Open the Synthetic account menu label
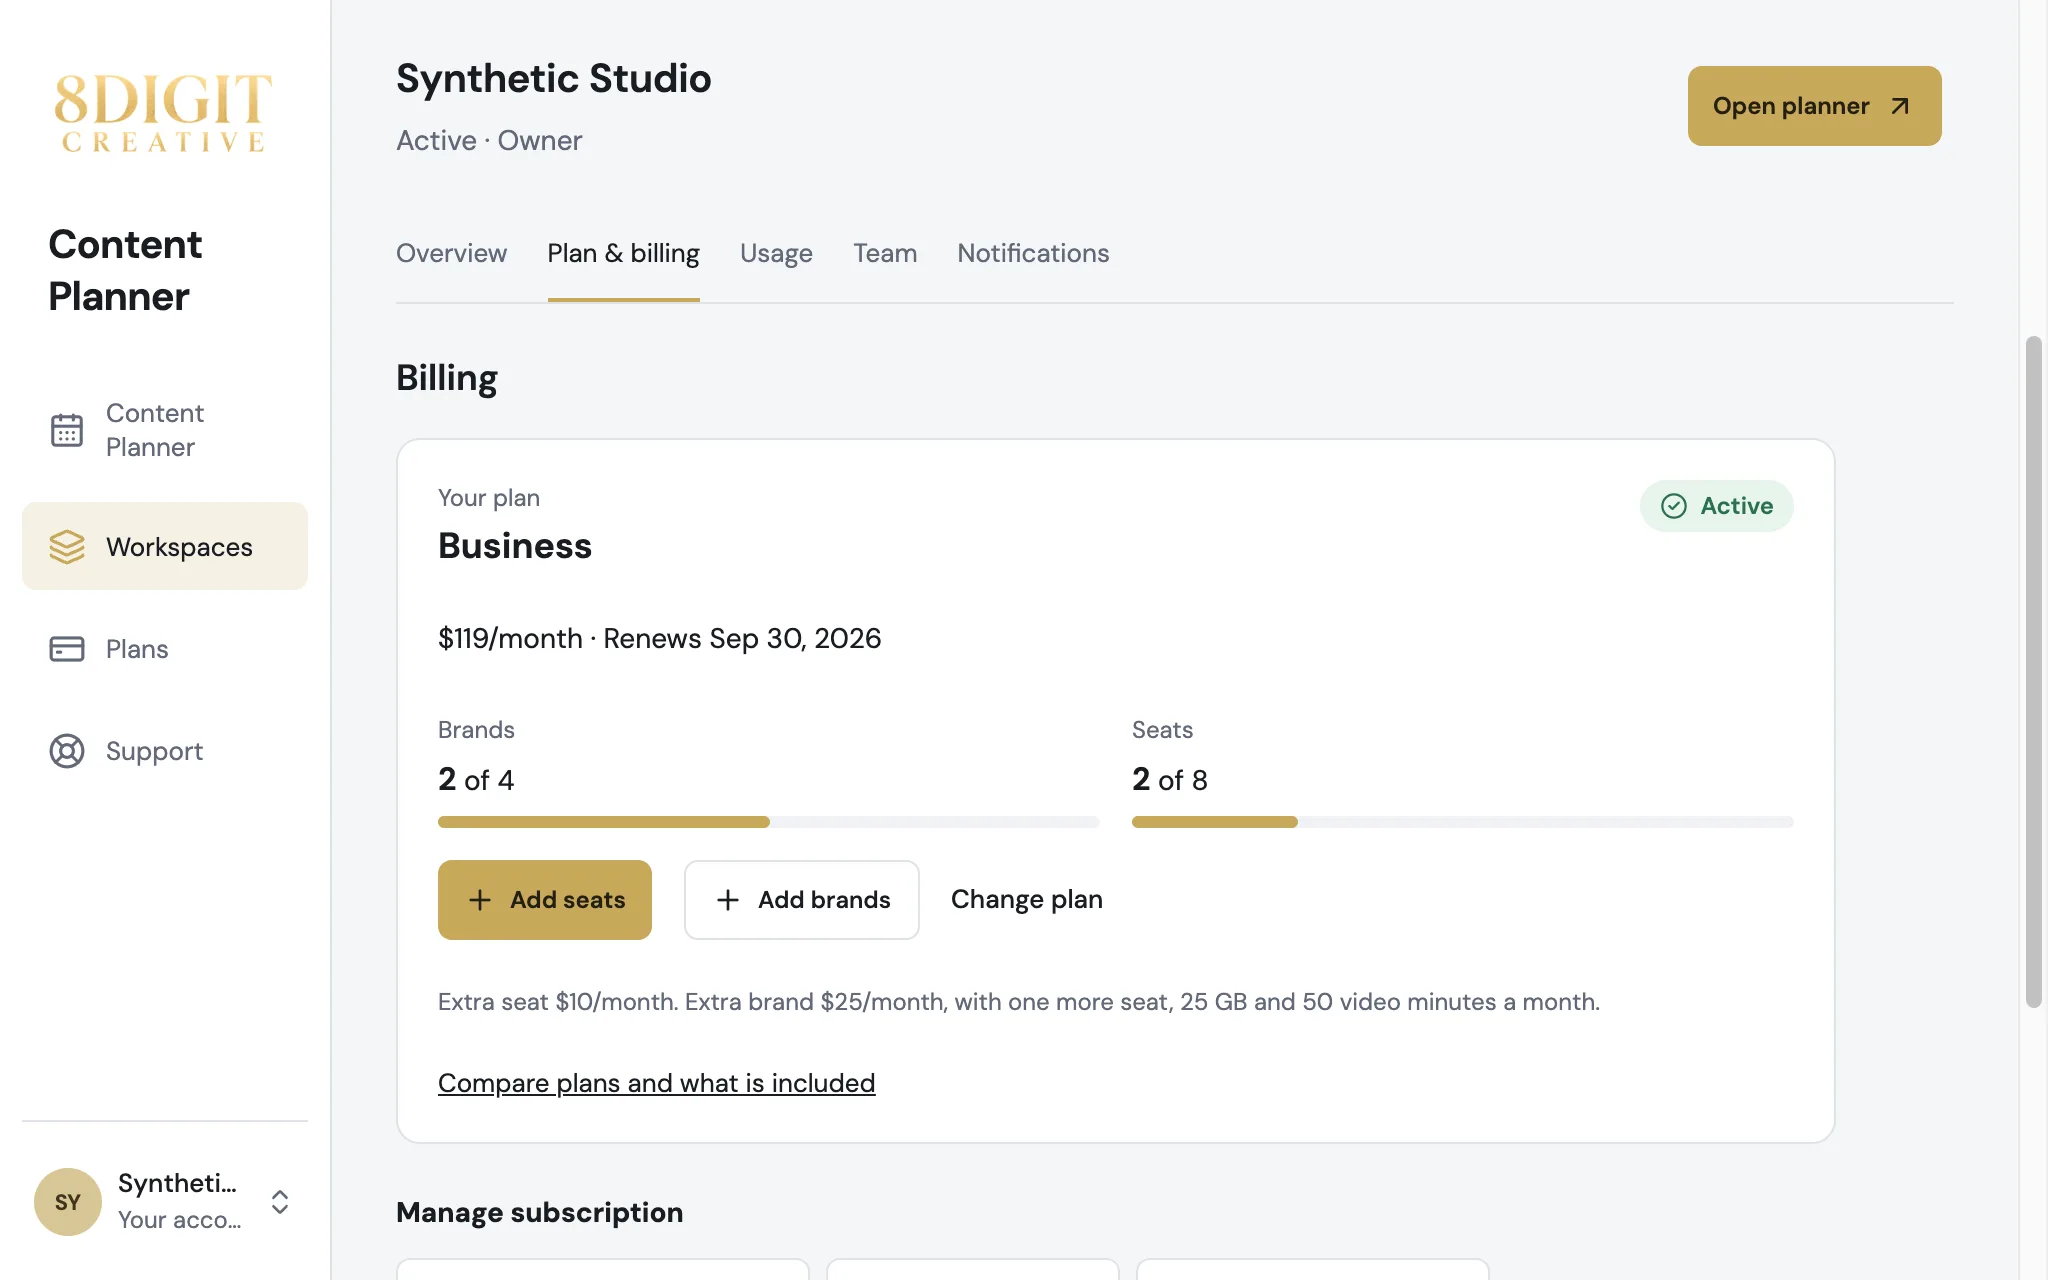The height and width of the screenshot is (1280, 2048). point(178,1183)
